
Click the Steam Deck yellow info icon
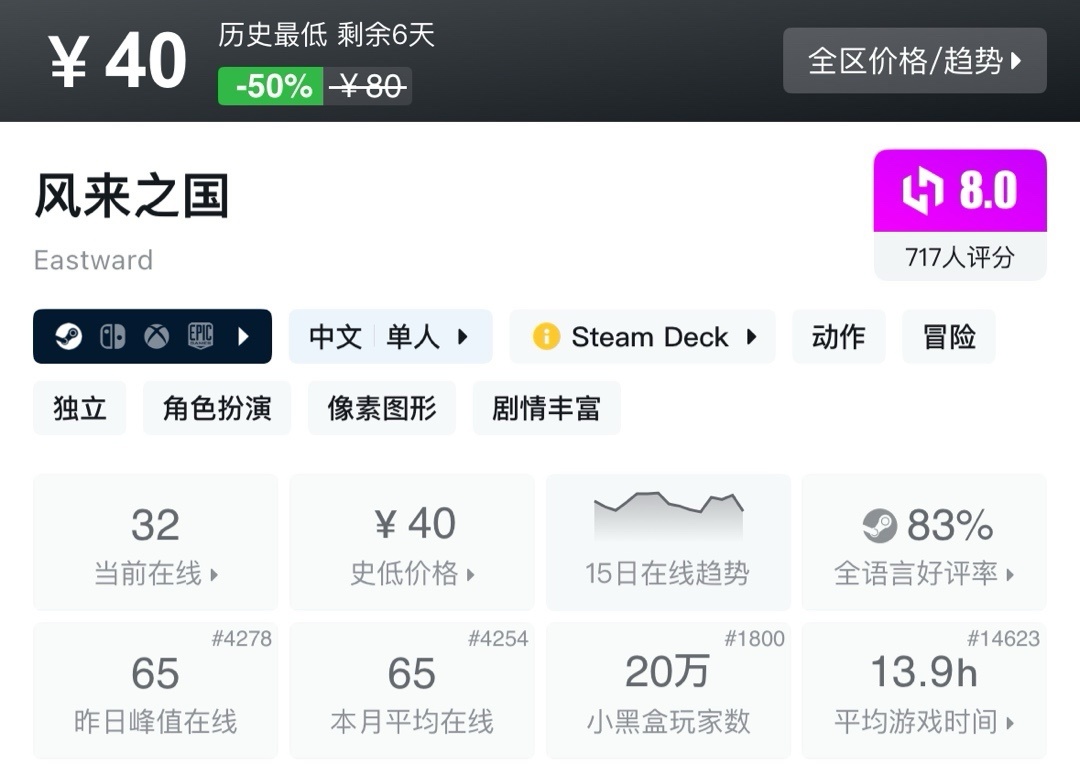(546, 337)
